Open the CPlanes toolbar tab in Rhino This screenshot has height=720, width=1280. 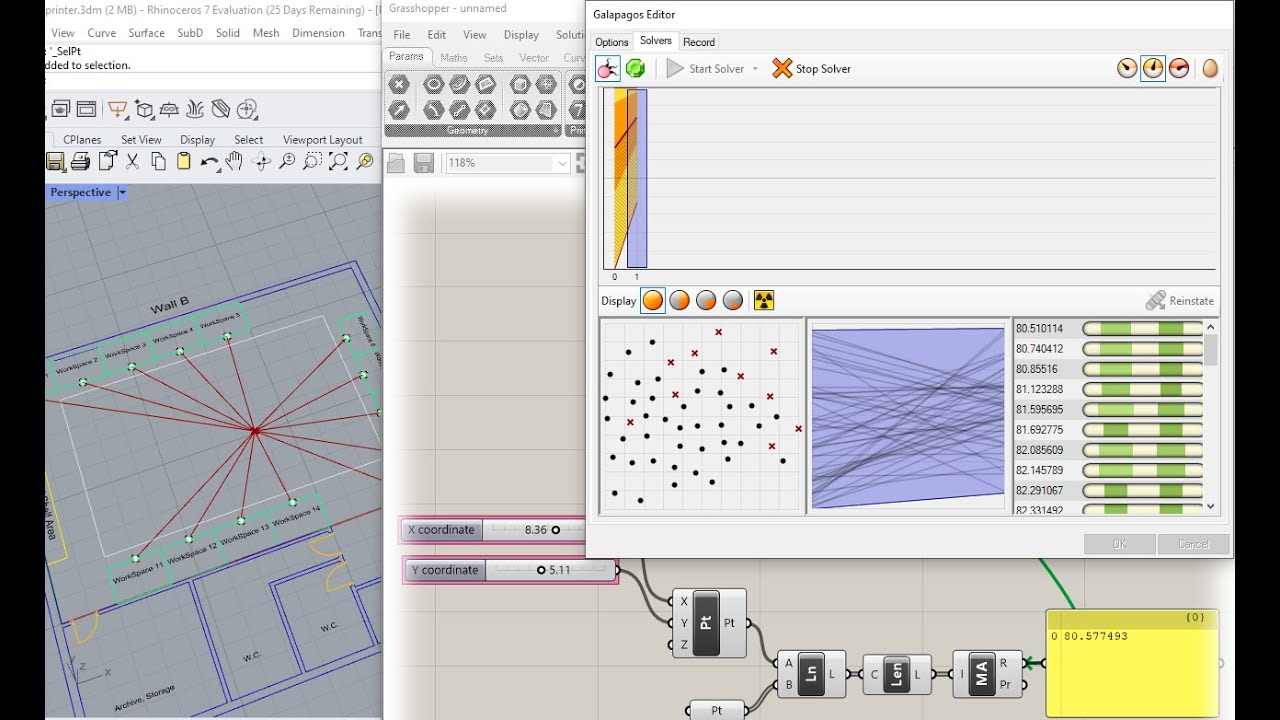tap(82, 140)
